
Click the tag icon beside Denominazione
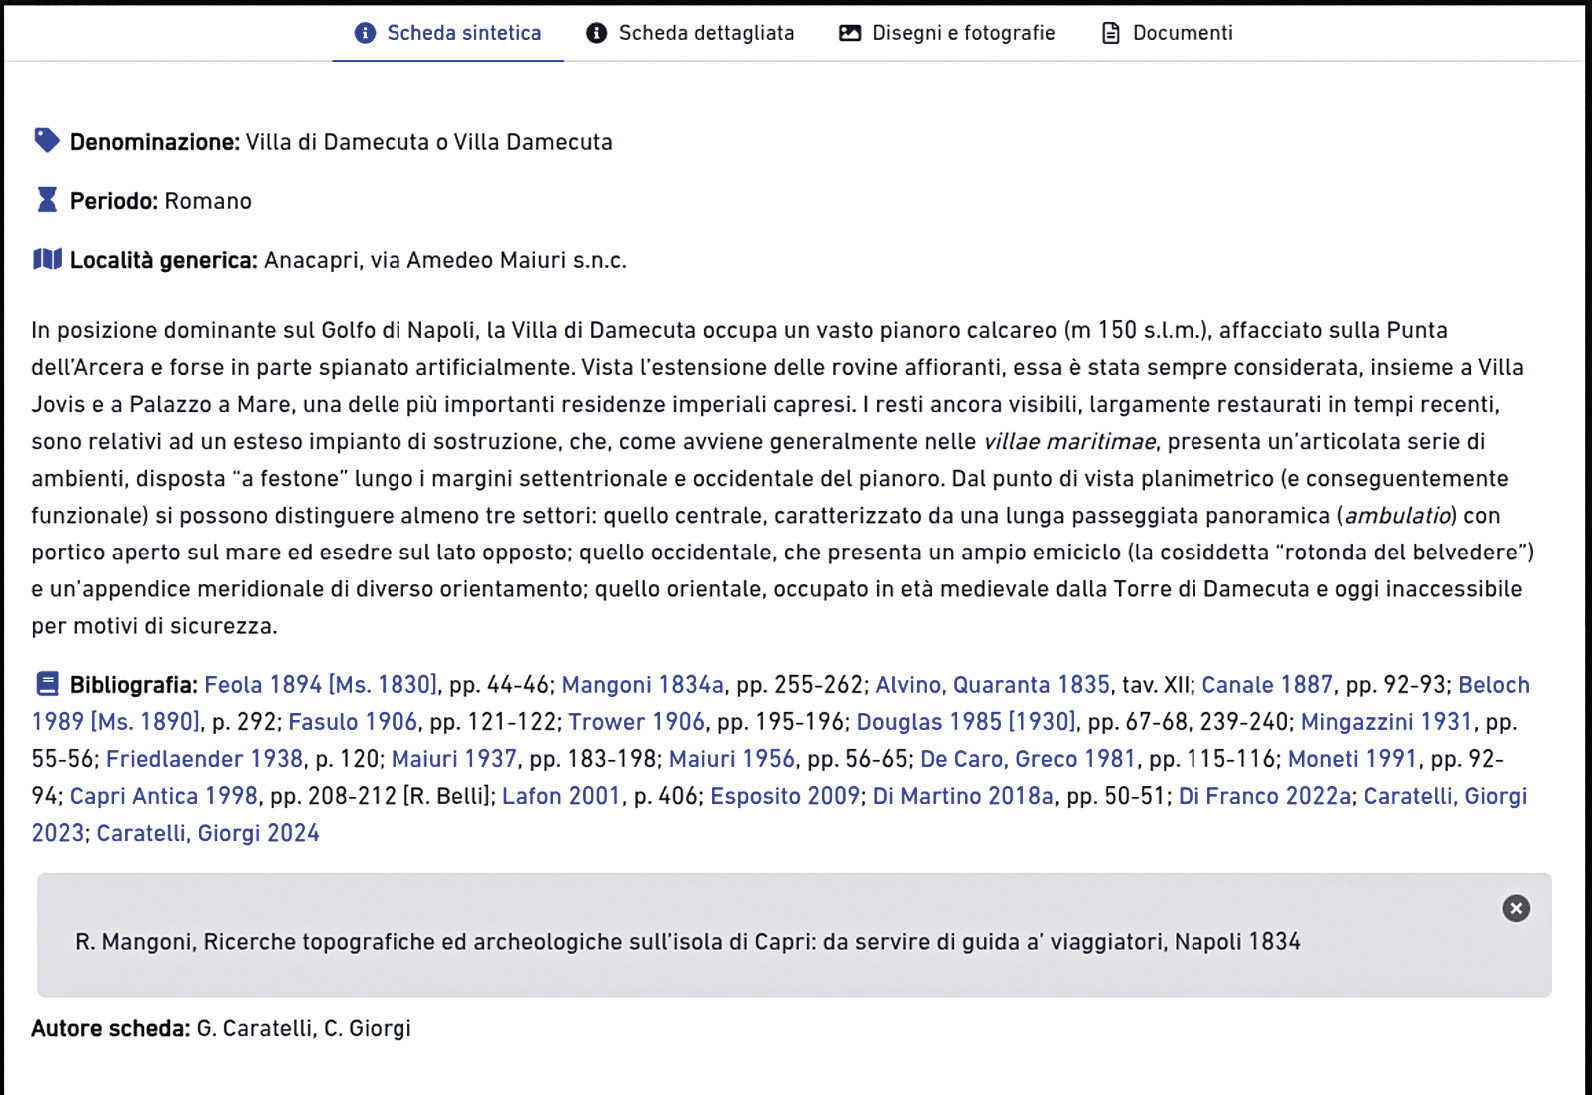click(x=46, y=140)
